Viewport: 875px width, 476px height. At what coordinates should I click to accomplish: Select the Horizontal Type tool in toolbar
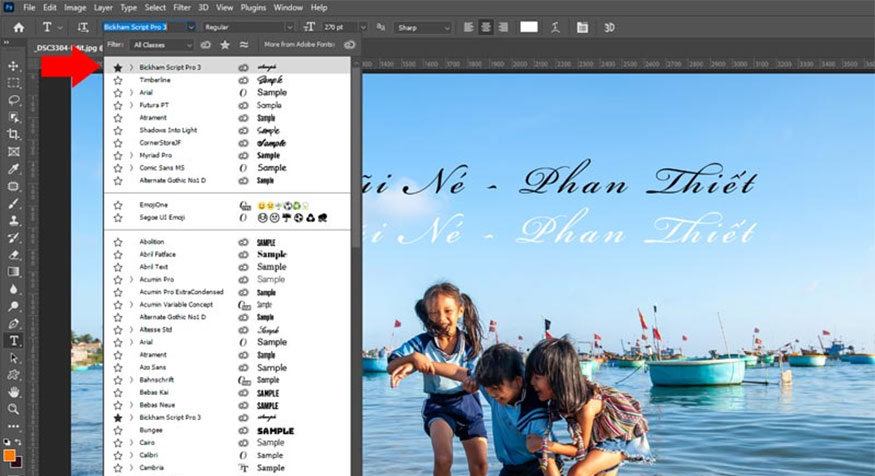pos(14,340)
